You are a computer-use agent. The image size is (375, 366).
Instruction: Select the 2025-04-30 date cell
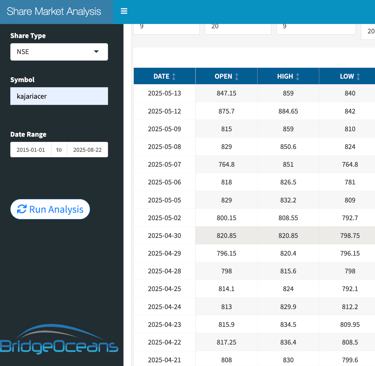tap(164, 236)
